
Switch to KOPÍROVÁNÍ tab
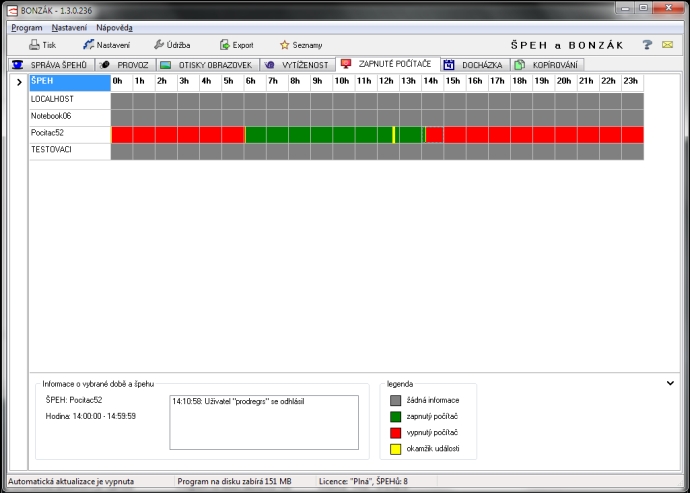547,65
